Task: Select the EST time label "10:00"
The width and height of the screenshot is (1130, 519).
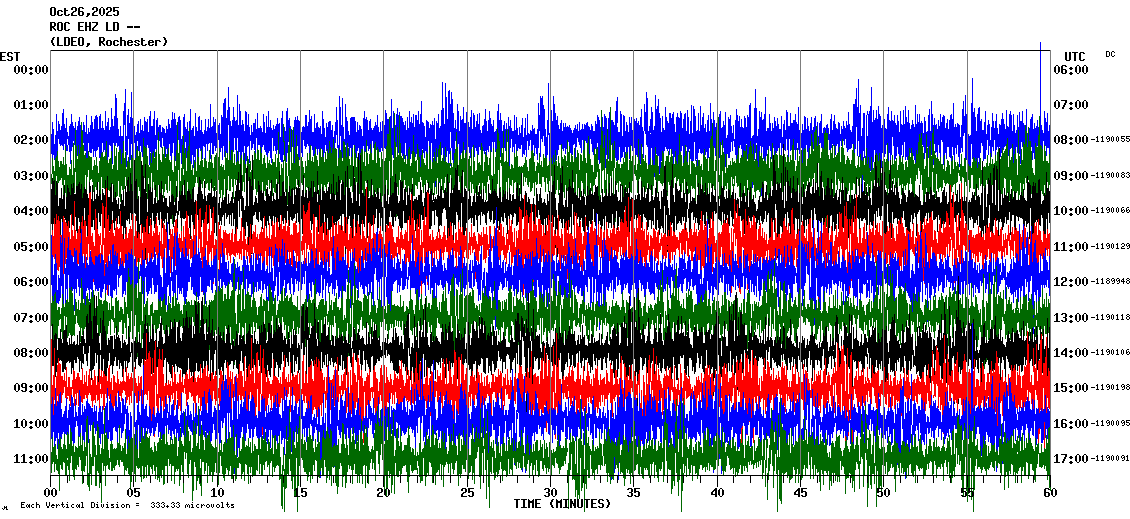Action: point(31,423)
